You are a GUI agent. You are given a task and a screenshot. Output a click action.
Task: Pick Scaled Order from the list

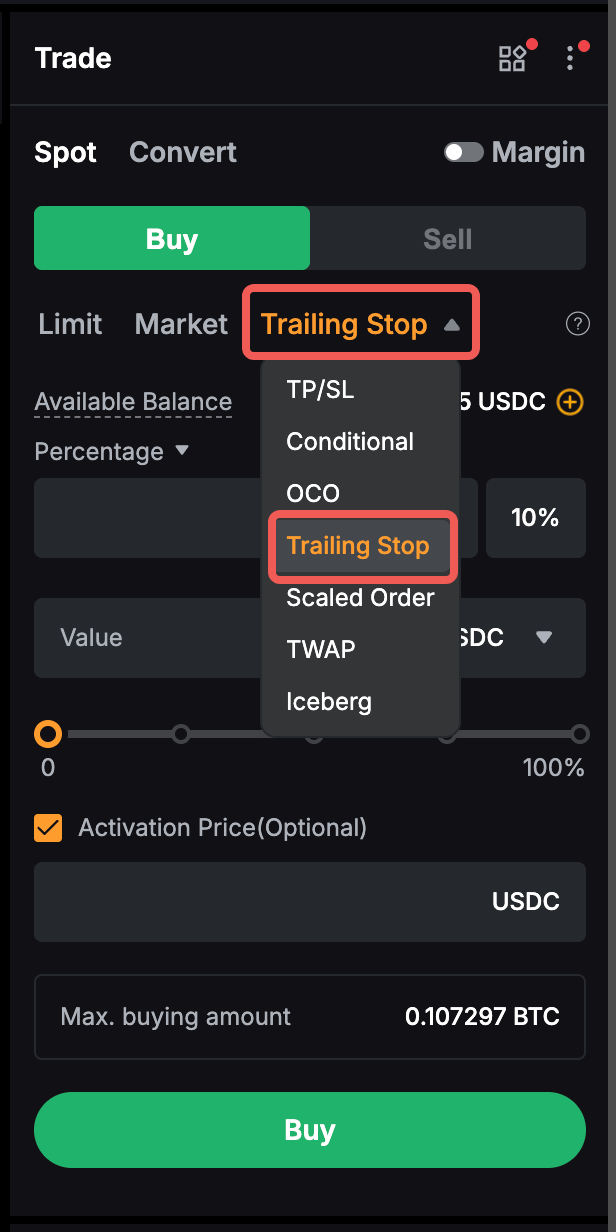pos(360,598)
